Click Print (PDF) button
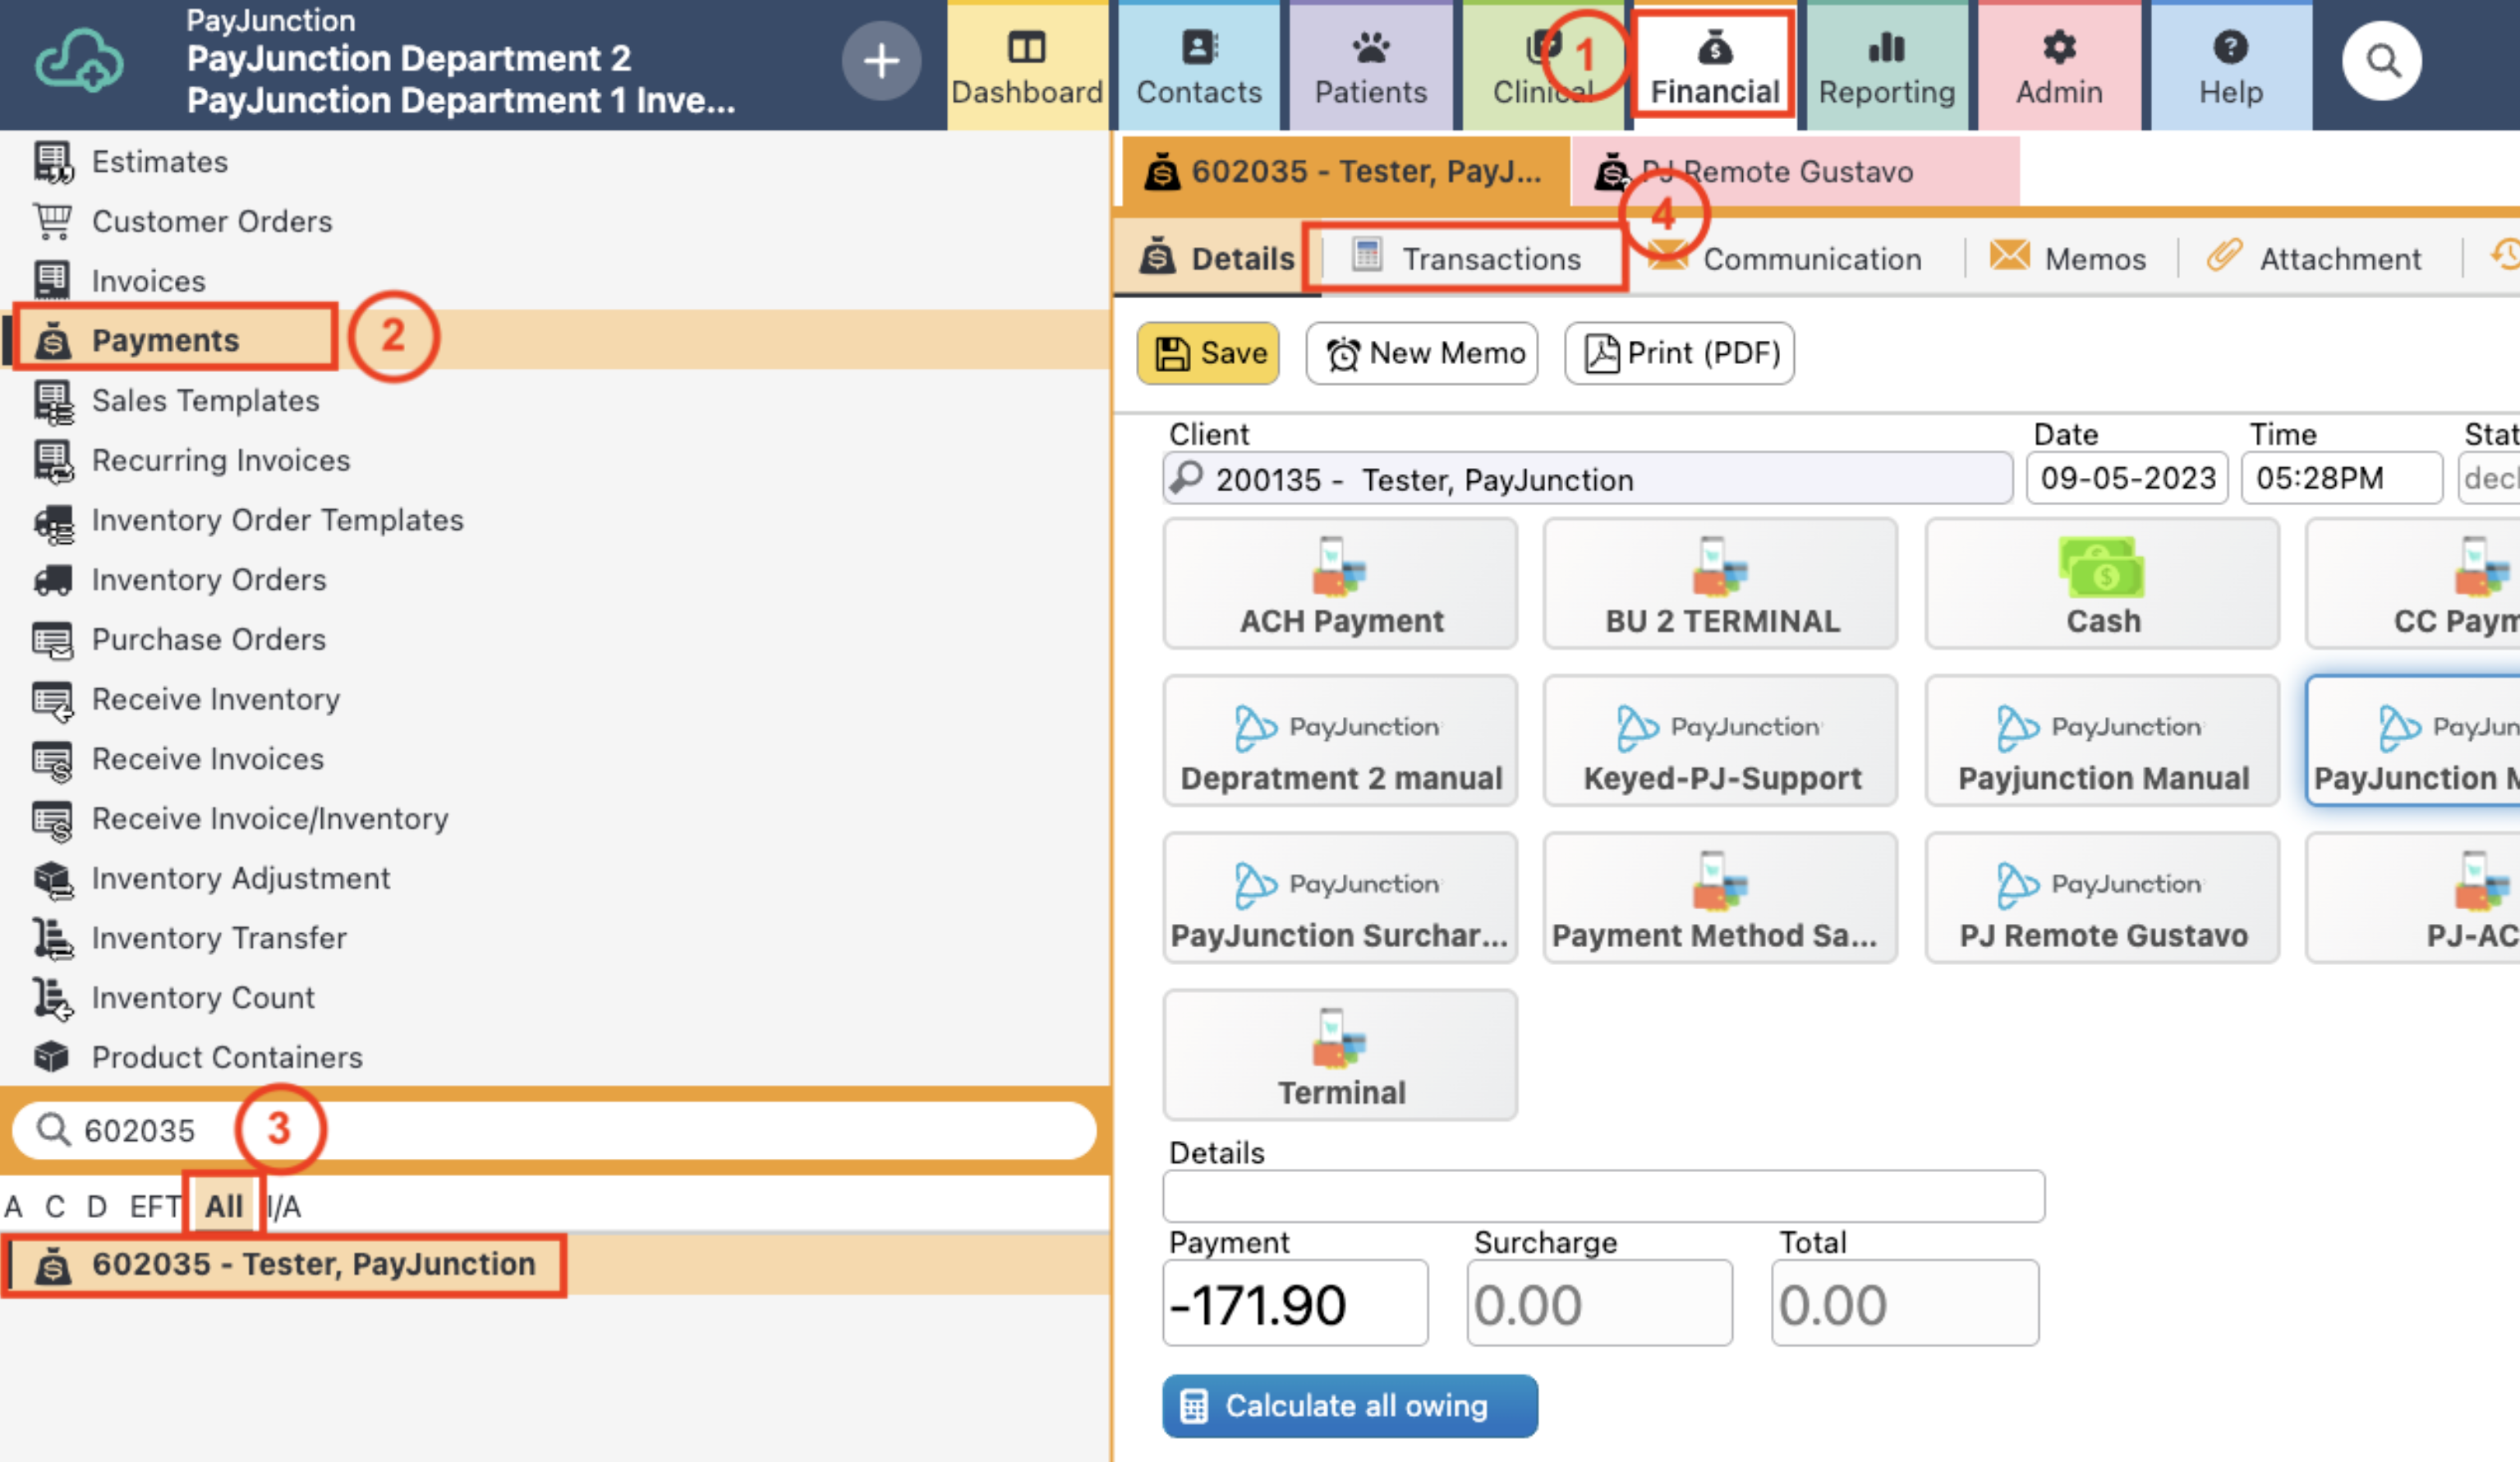Screen dimensions: 2520x1462 click(1680, 353)
